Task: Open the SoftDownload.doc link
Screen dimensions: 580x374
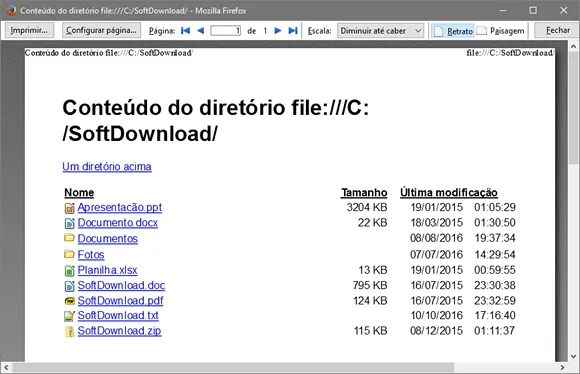Action: 121,286
